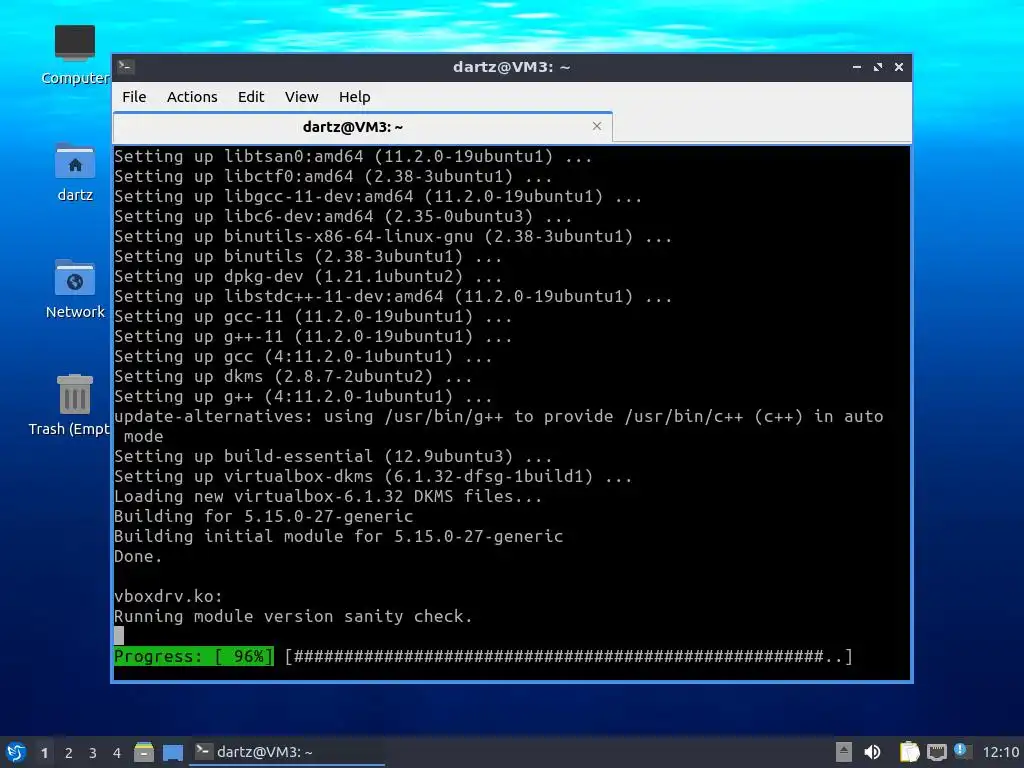Maximize the terminal window
The image size is (1024, 768).
pyautogui.click(x=878, y=67)
